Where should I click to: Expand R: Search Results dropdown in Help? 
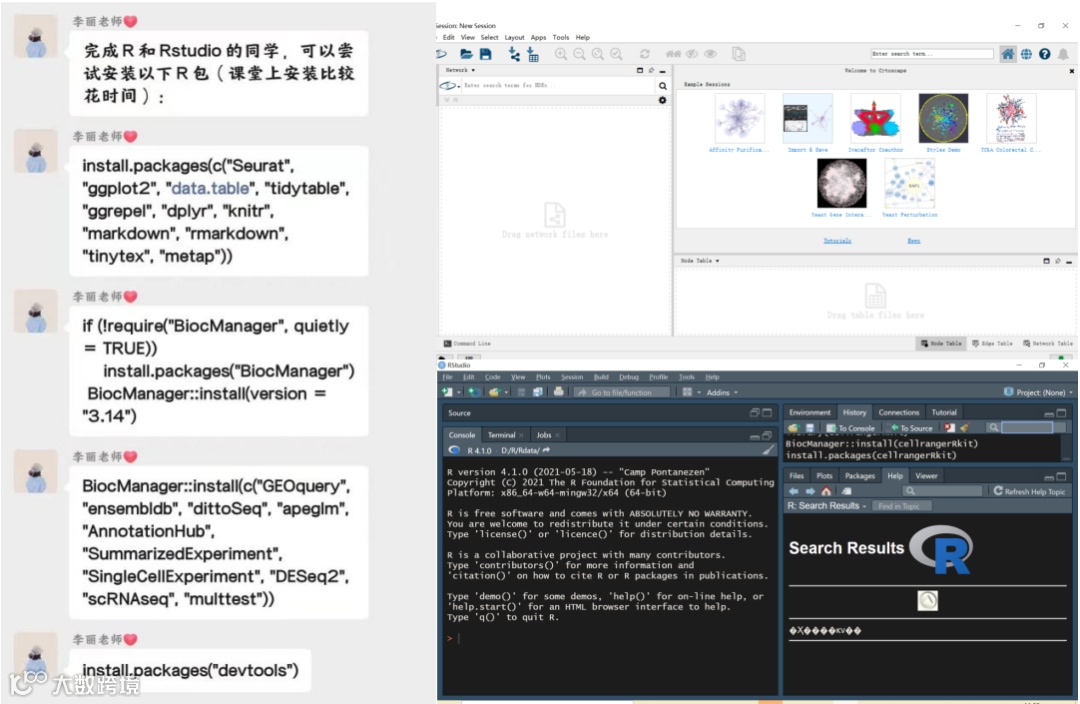(x=827, y=506)
